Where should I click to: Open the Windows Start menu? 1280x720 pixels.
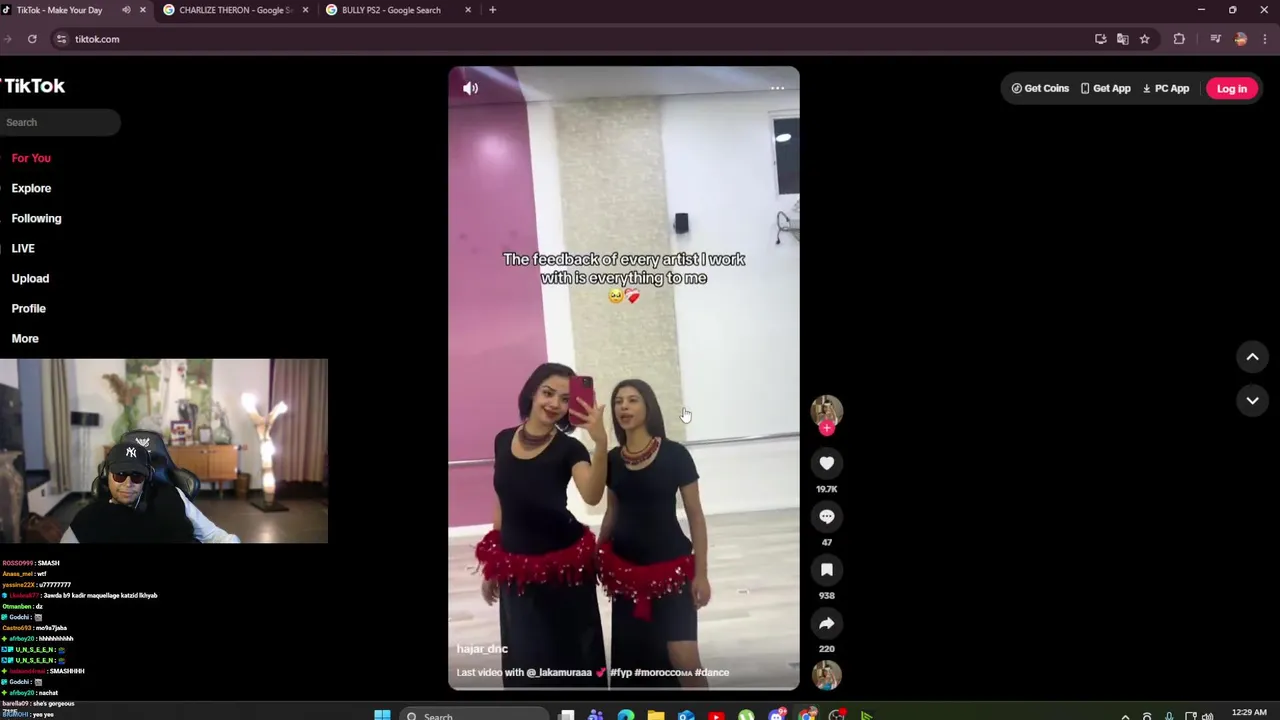click(382, 715)
